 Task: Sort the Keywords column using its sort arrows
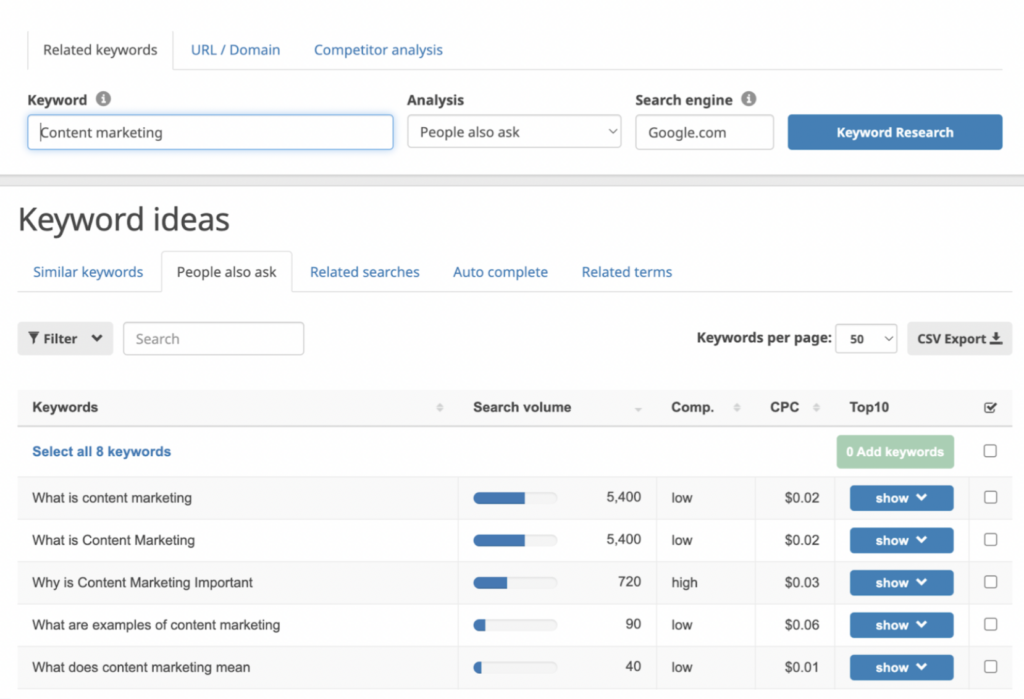(x=438, y=408)
